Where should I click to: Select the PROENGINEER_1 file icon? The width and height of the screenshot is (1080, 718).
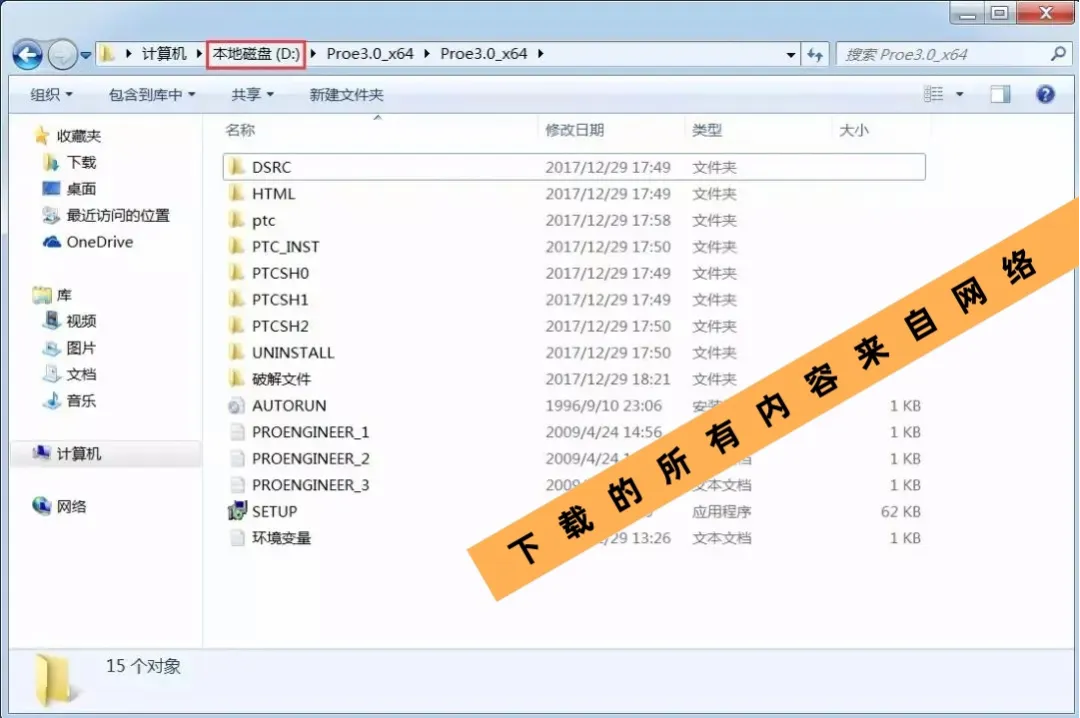[x=237, y=432]
